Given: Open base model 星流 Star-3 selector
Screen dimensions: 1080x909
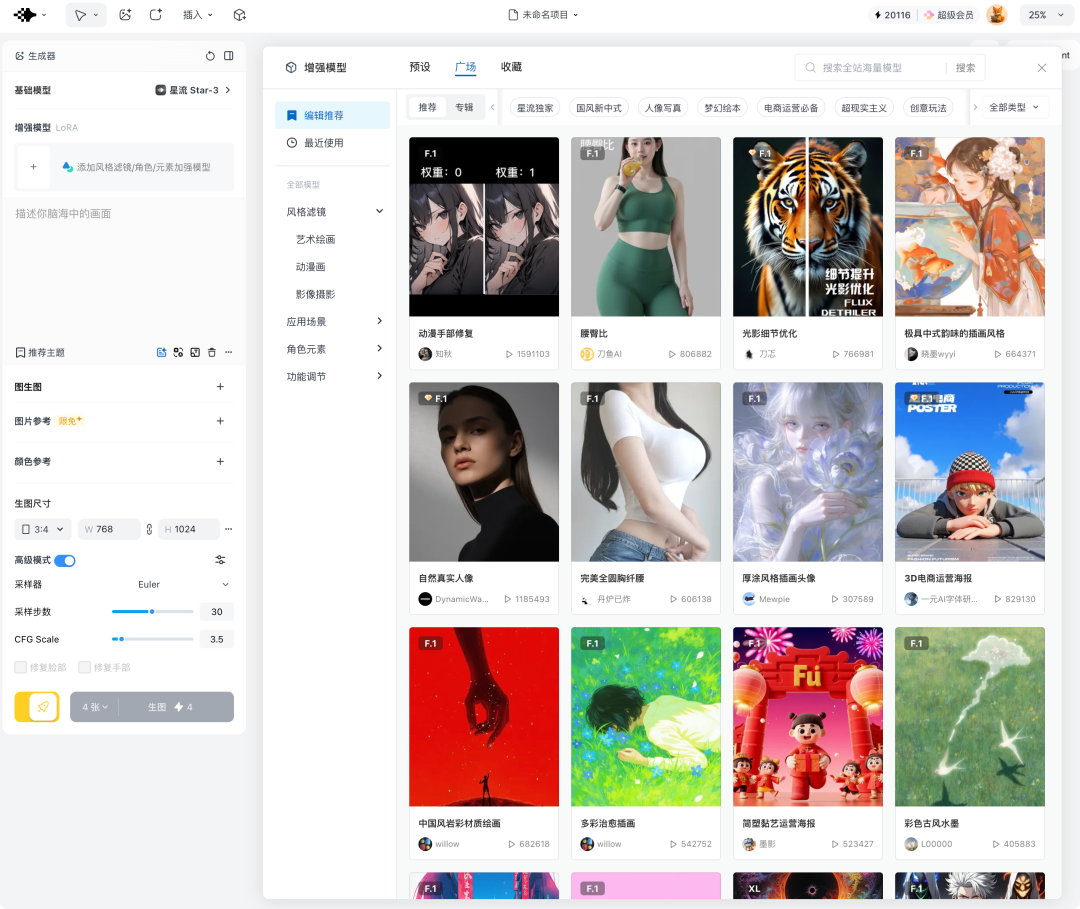Looking at the screenshot, I should pos(193,90).
